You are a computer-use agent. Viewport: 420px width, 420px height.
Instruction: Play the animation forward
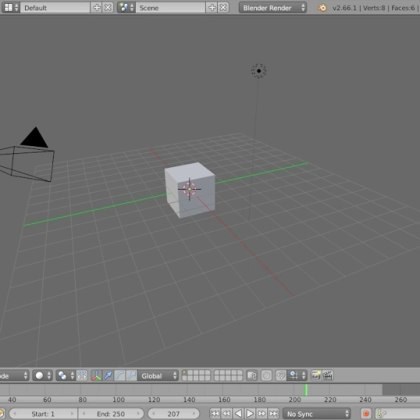coord(250,414)
